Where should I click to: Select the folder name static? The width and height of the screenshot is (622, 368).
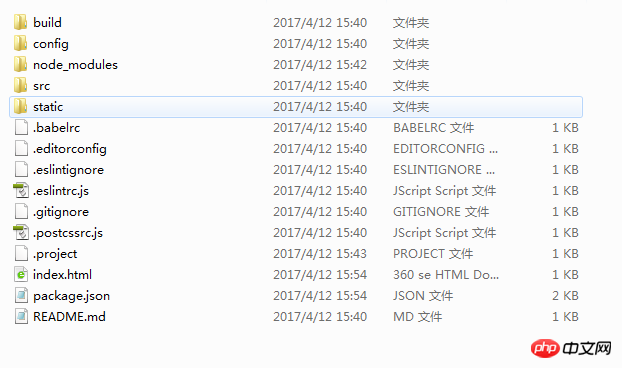click(x=48, y=107)
